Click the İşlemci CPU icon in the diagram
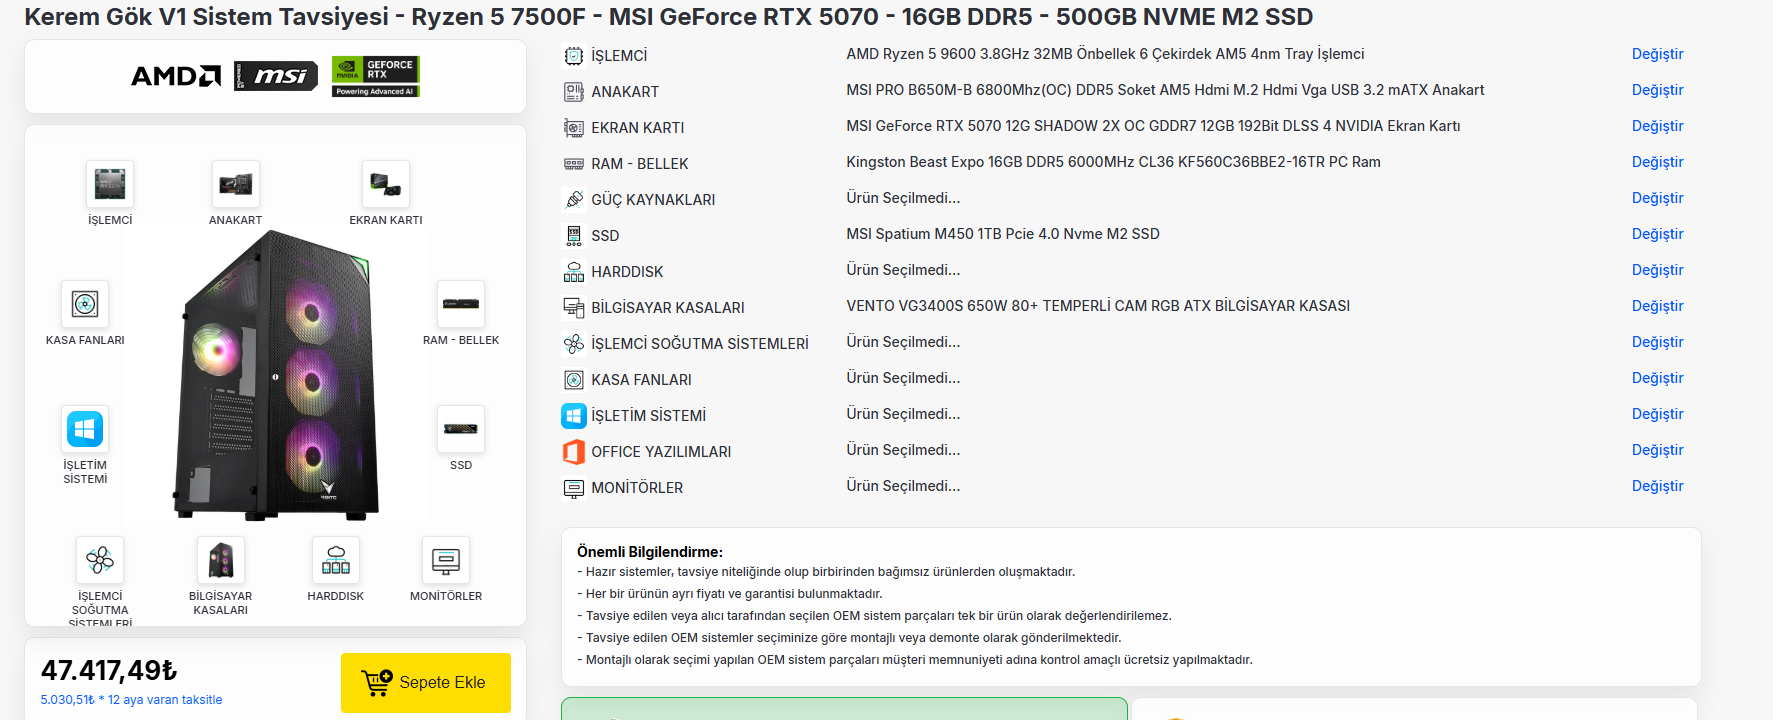This screenshot has height=720, width=1773. (110, 184)
